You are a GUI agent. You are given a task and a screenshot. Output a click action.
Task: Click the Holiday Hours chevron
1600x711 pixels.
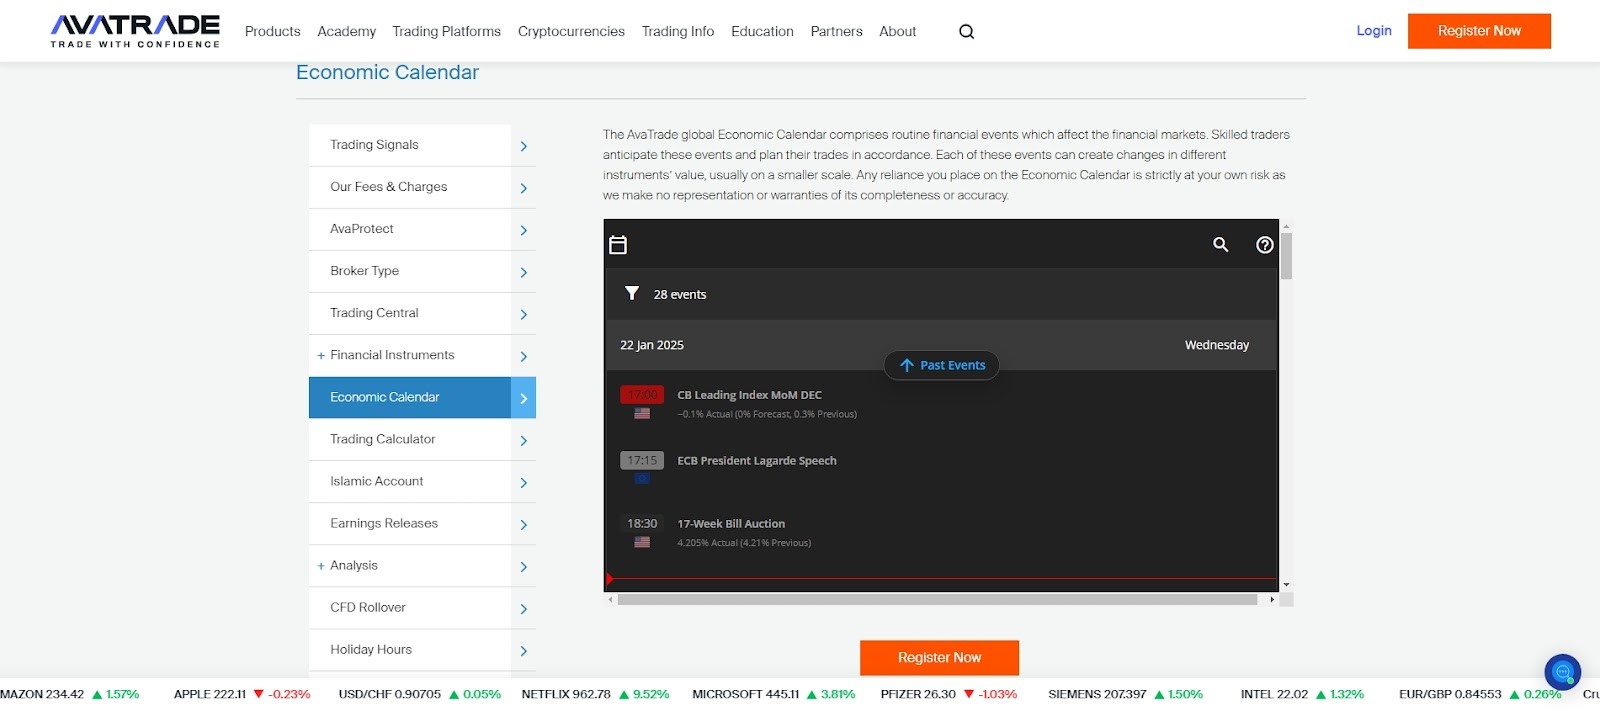point(523,650)
